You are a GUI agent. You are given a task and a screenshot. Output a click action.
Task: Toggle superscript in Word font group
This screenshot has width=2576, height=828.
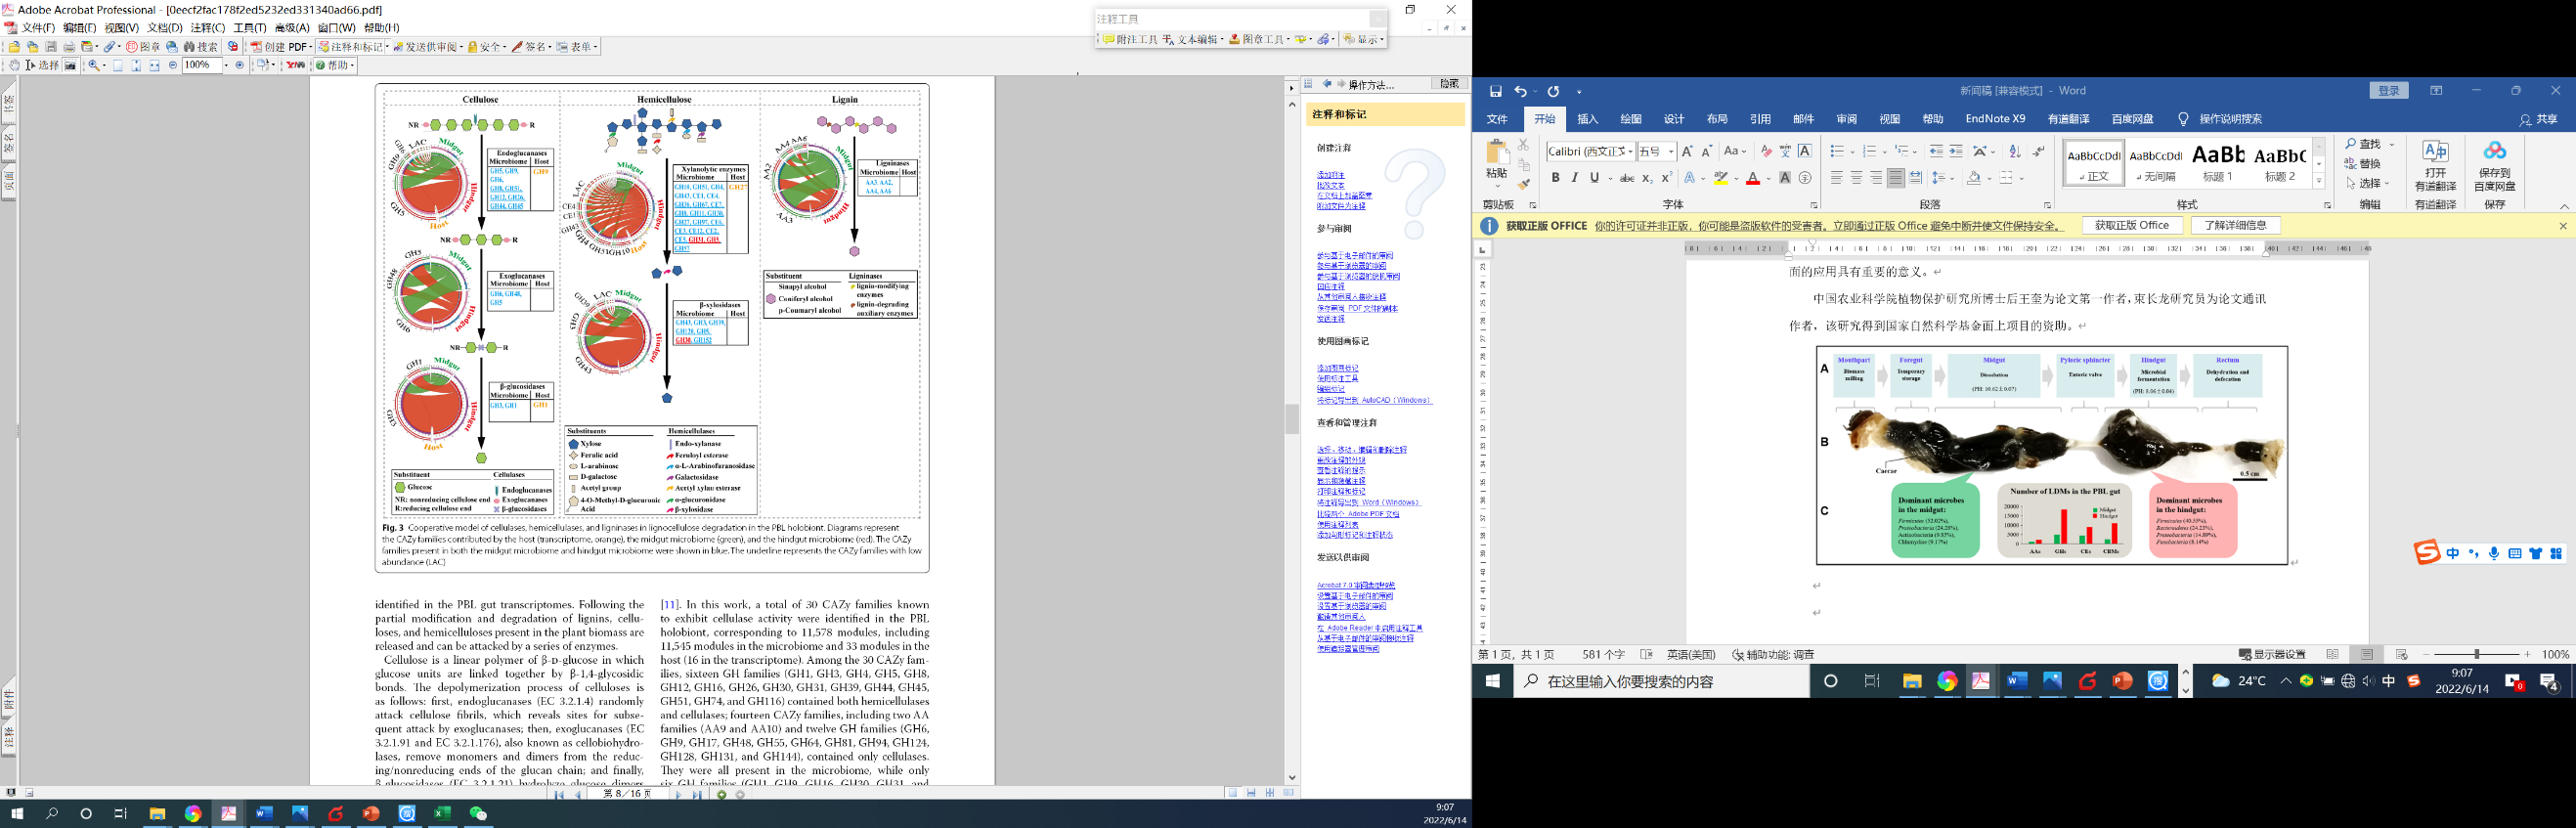[1666, 178]
